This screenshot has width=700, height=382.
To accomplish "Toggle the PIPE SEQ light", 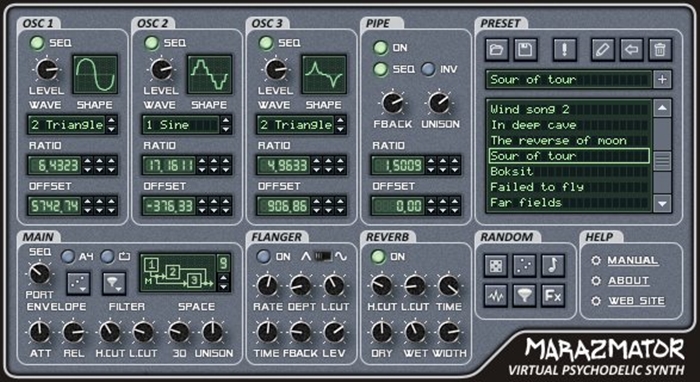I will click(x=381, y=70).
